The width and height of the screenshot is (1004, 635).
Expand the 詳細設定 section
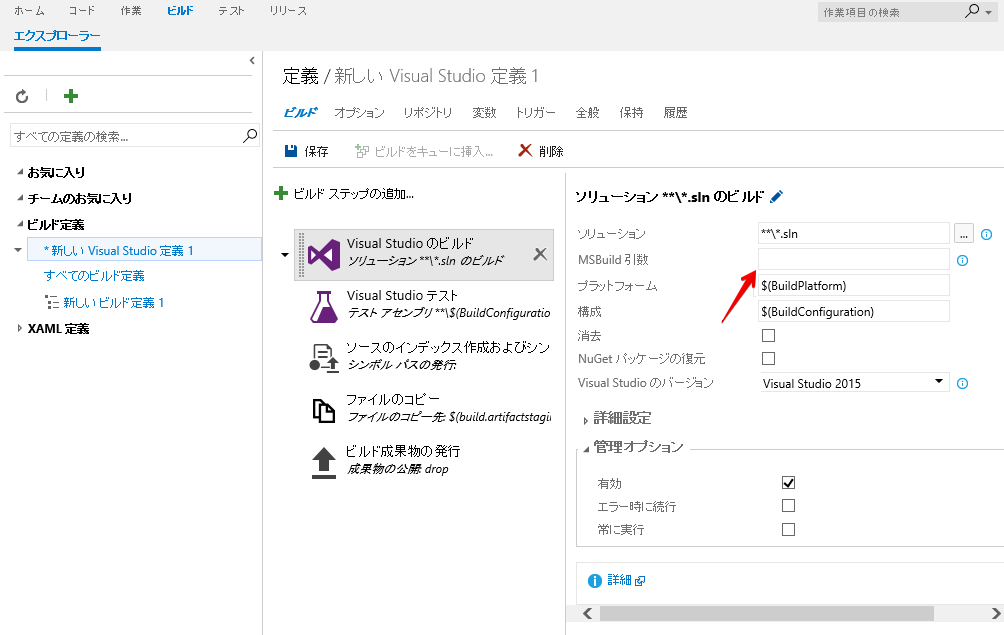(585, 421)
